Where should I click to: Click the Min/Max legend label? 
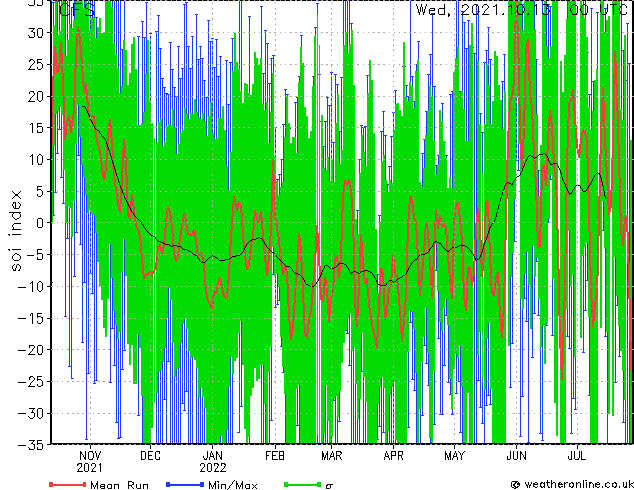point(232,485)
